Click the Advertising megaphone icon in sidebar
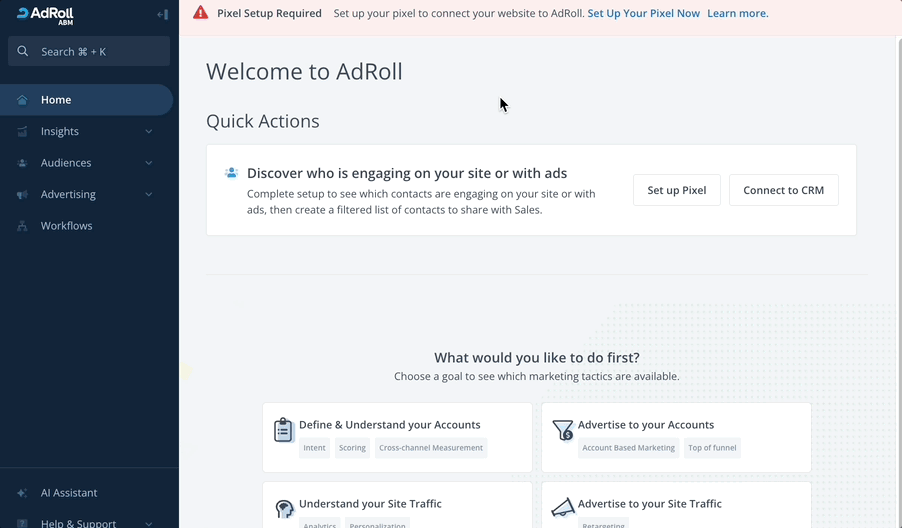The height and width of the screenshot is (528, 902). [x=22, y=195]
